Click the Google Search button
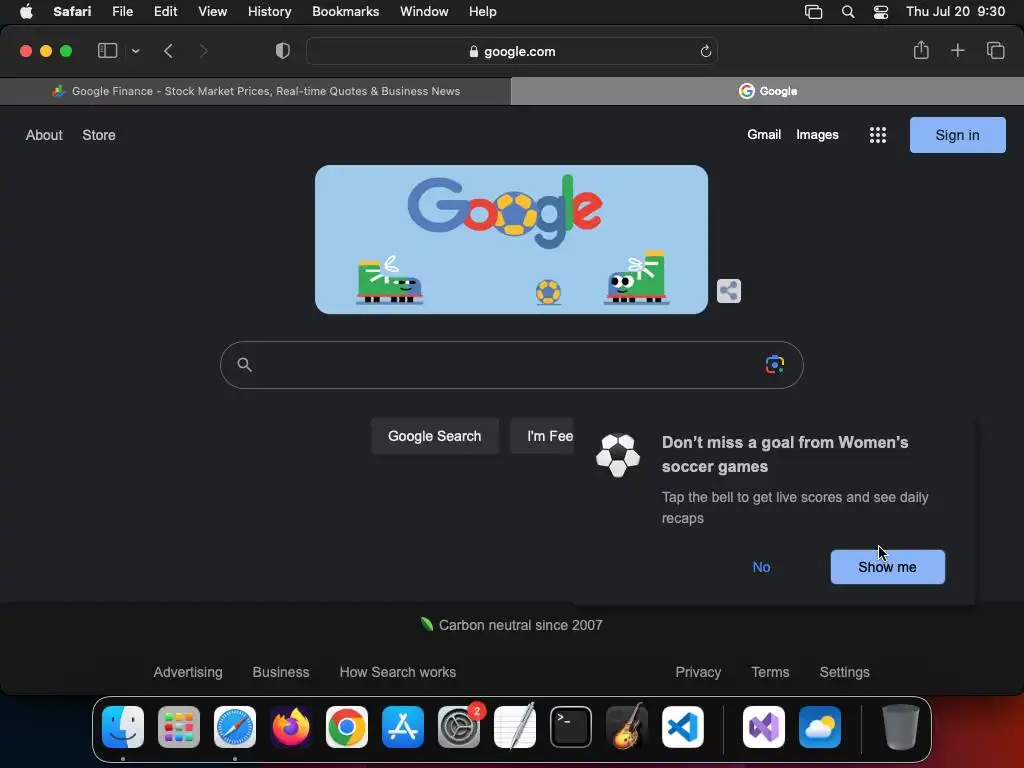 [x=434, y=436]
